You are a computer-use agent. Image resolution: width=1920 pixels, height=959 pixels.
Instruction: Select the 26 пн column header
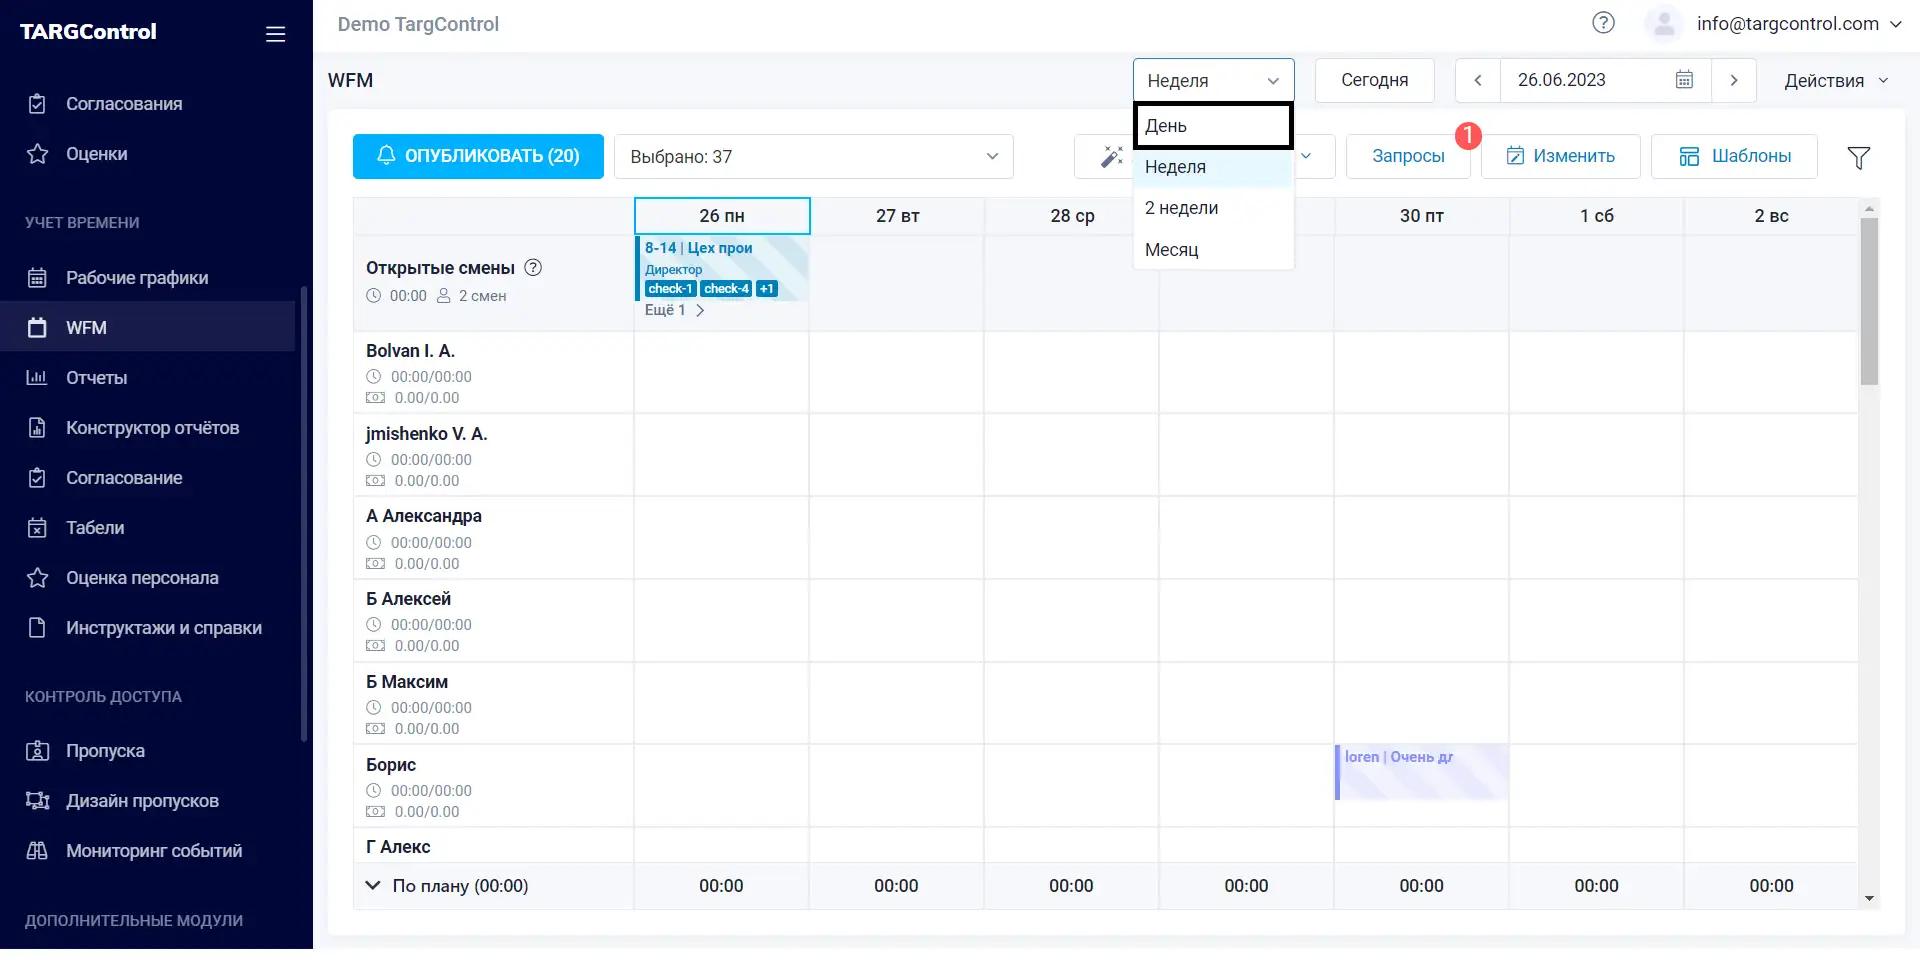722,216
